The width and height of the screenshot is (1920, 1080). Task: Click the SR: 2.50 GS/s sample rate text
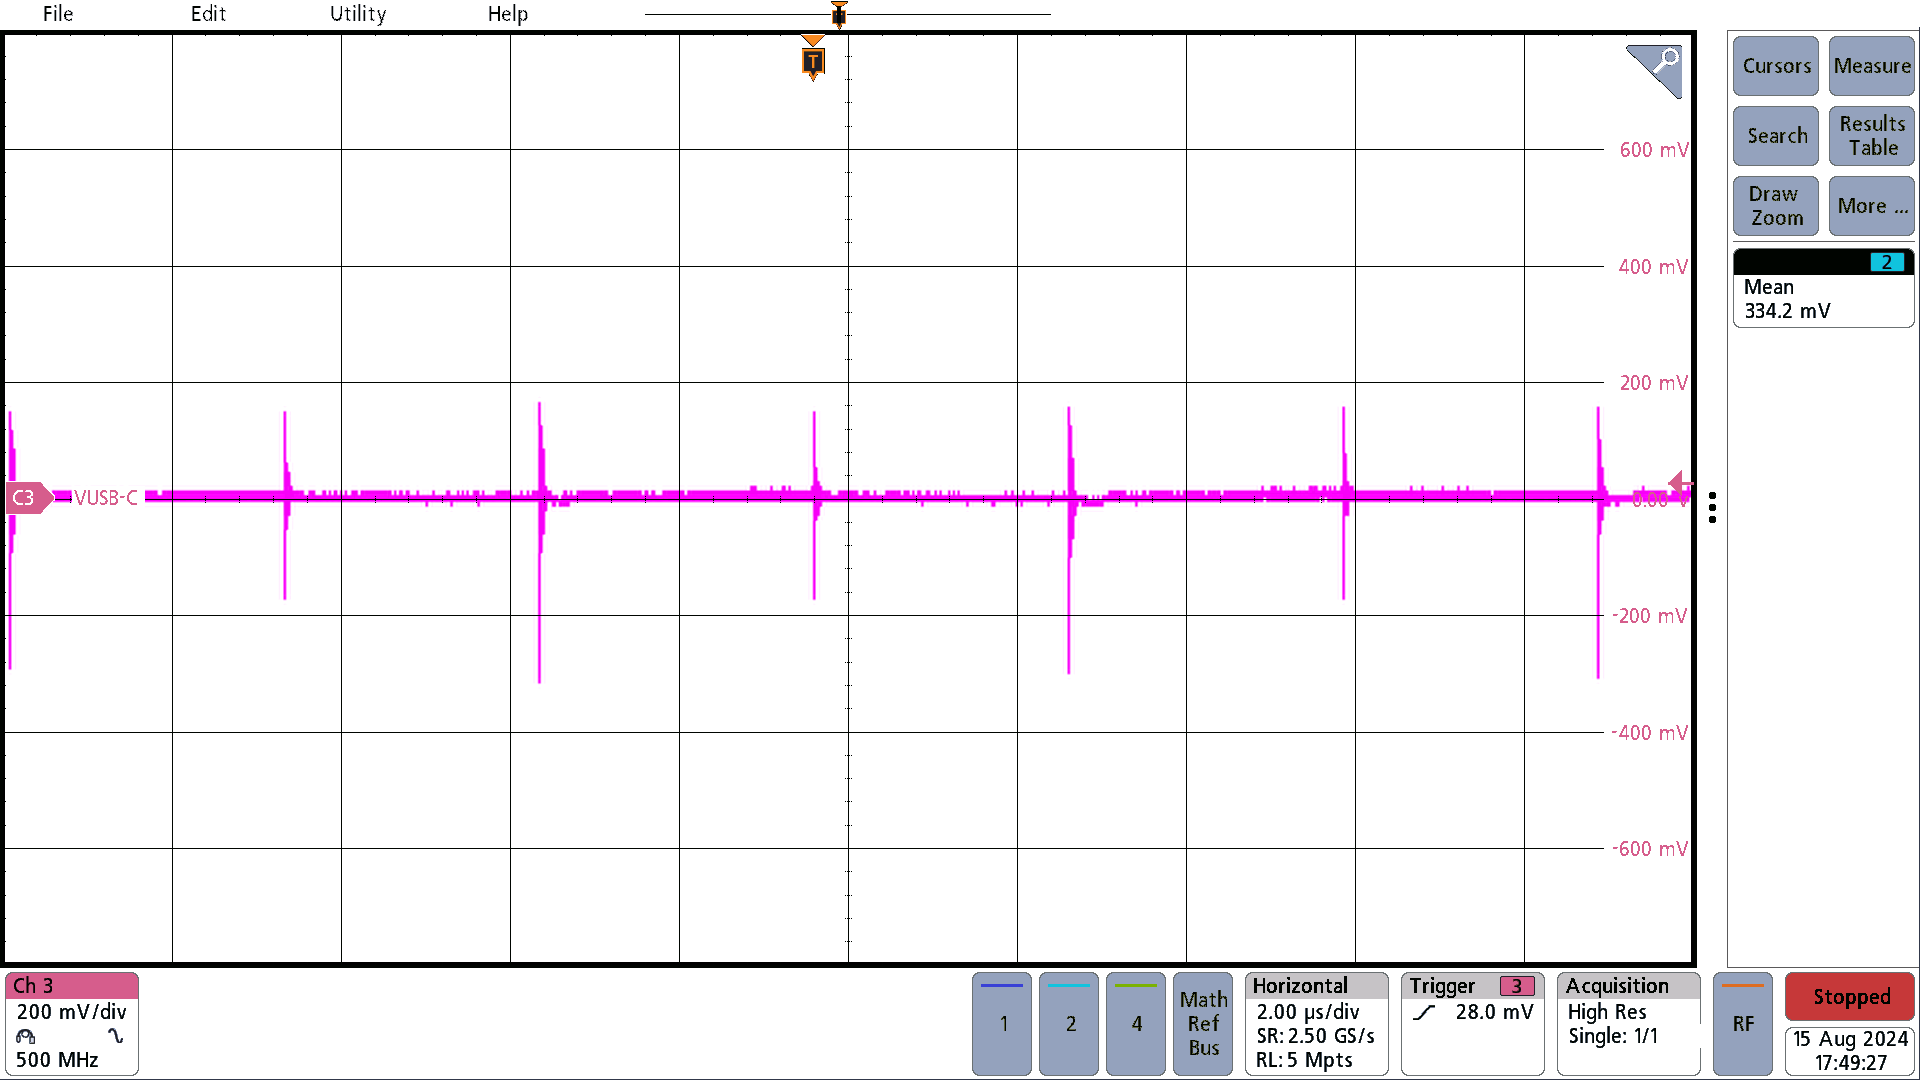1315,1036
